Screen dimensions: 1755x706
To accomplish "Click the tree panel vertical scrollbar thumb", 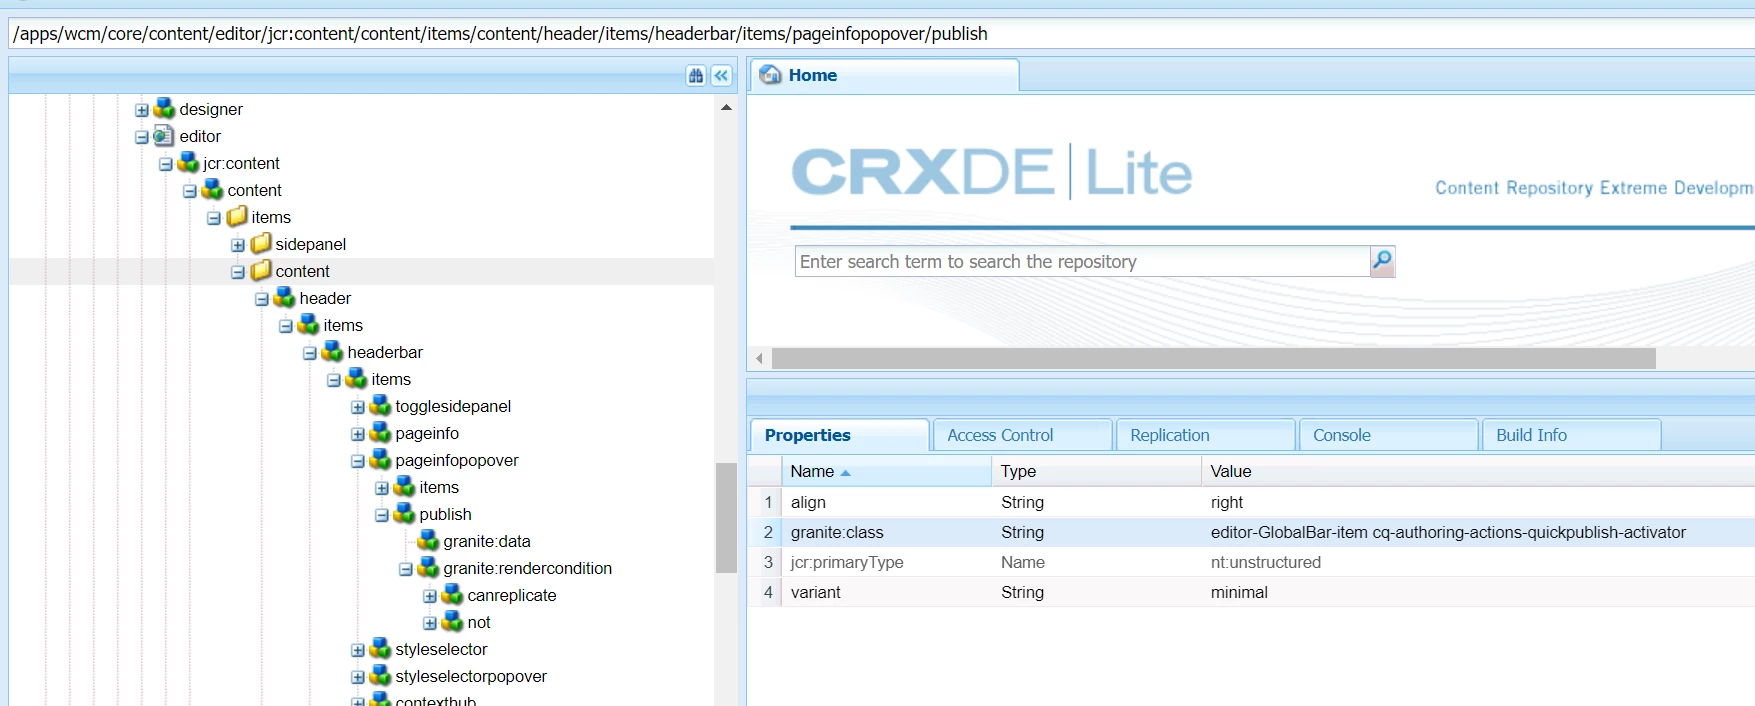I will point(726,517).
